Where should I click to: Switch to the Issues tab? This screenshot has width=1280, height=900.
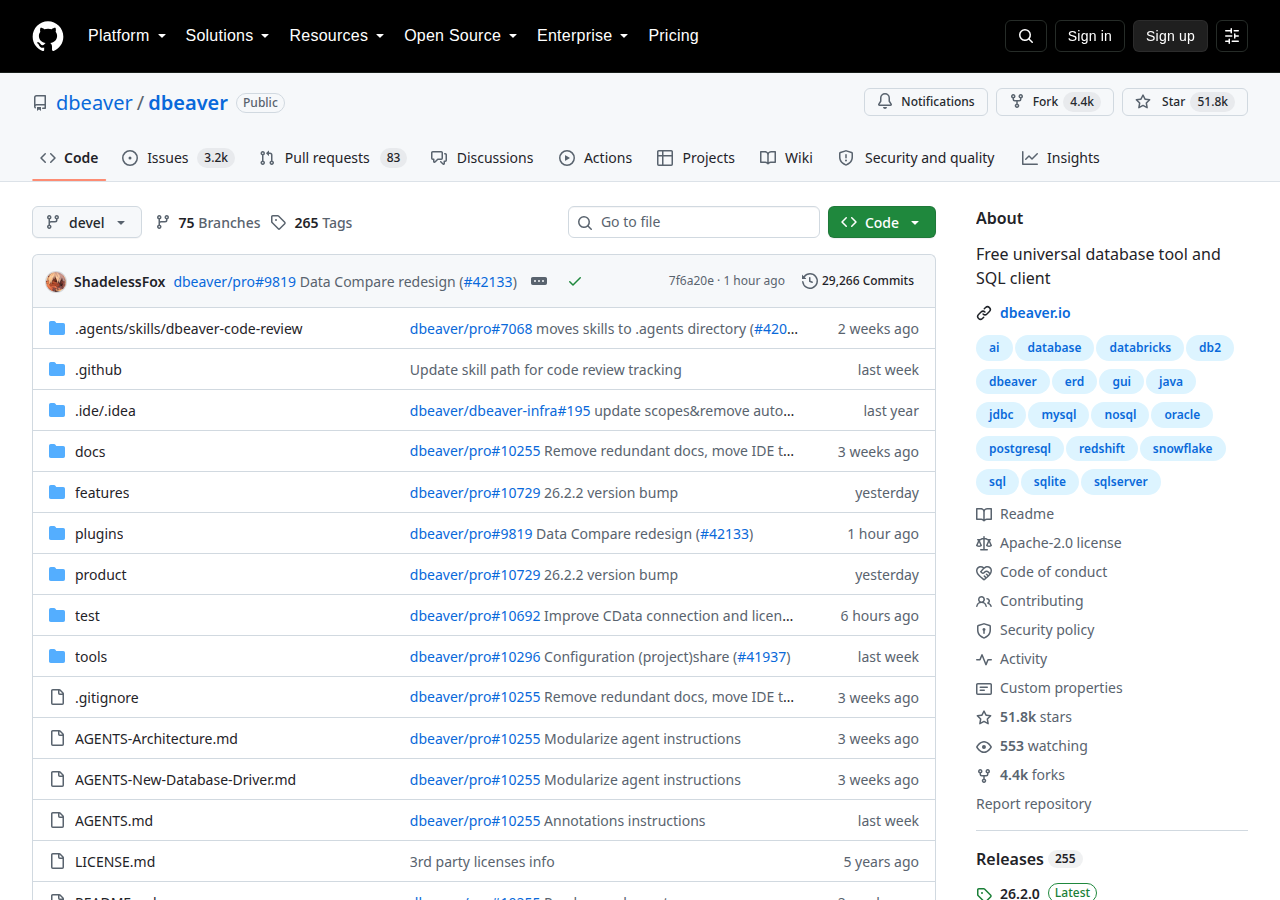pyautogui.click(x=178, y=158)
